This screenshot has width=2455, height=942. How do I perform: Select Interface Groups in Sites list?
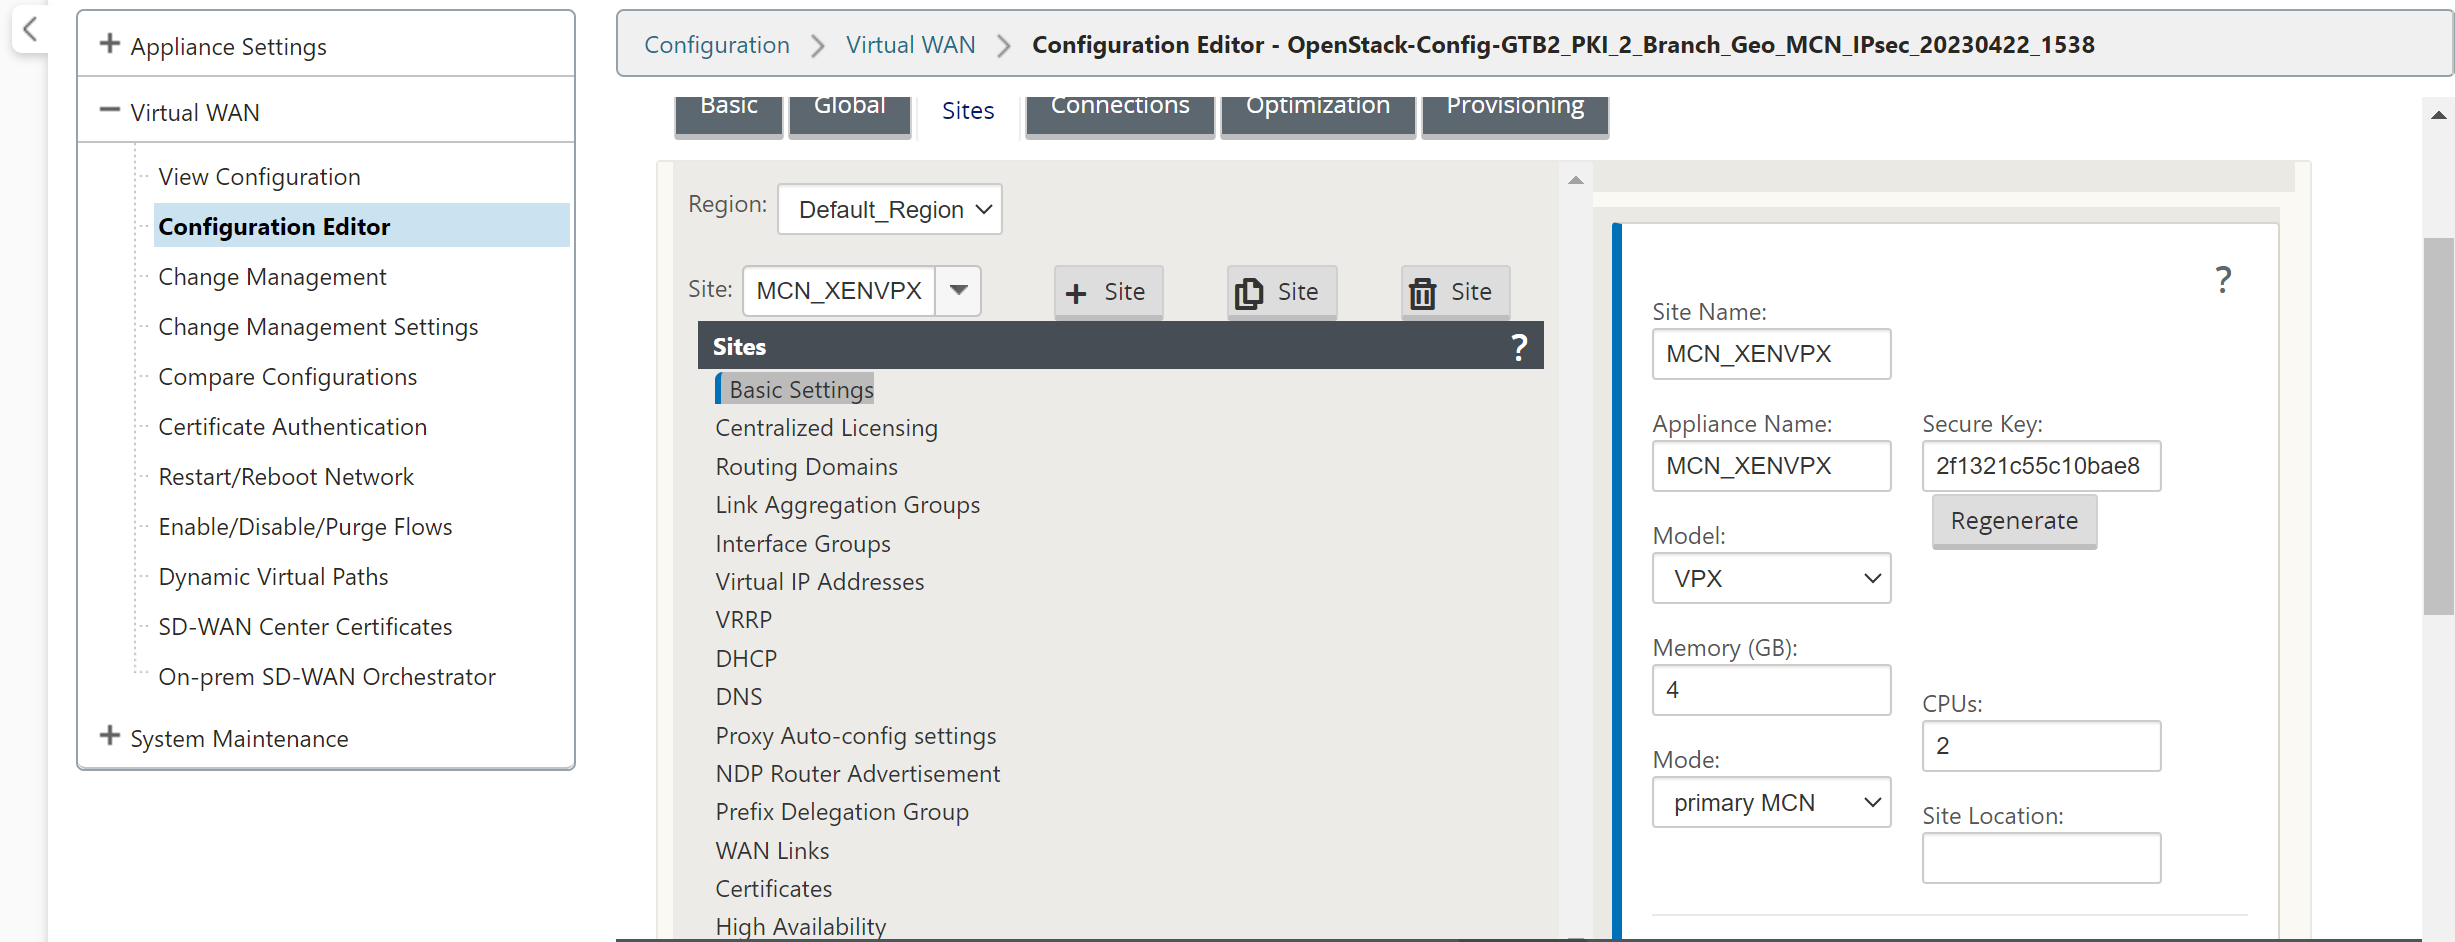(x=803, y=544)
